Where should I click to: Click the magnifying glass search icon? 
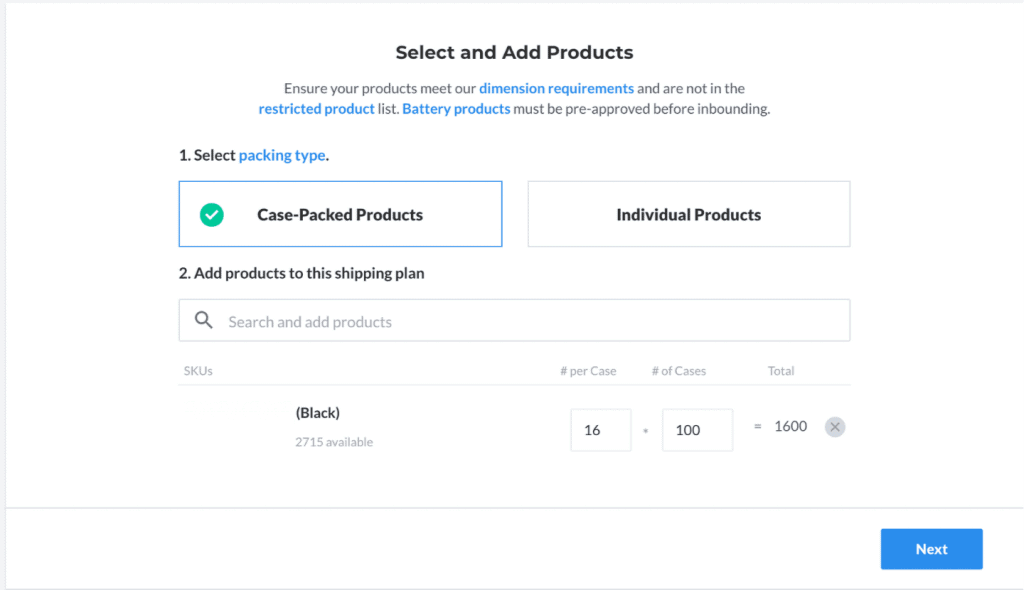(x=203, y=320)
